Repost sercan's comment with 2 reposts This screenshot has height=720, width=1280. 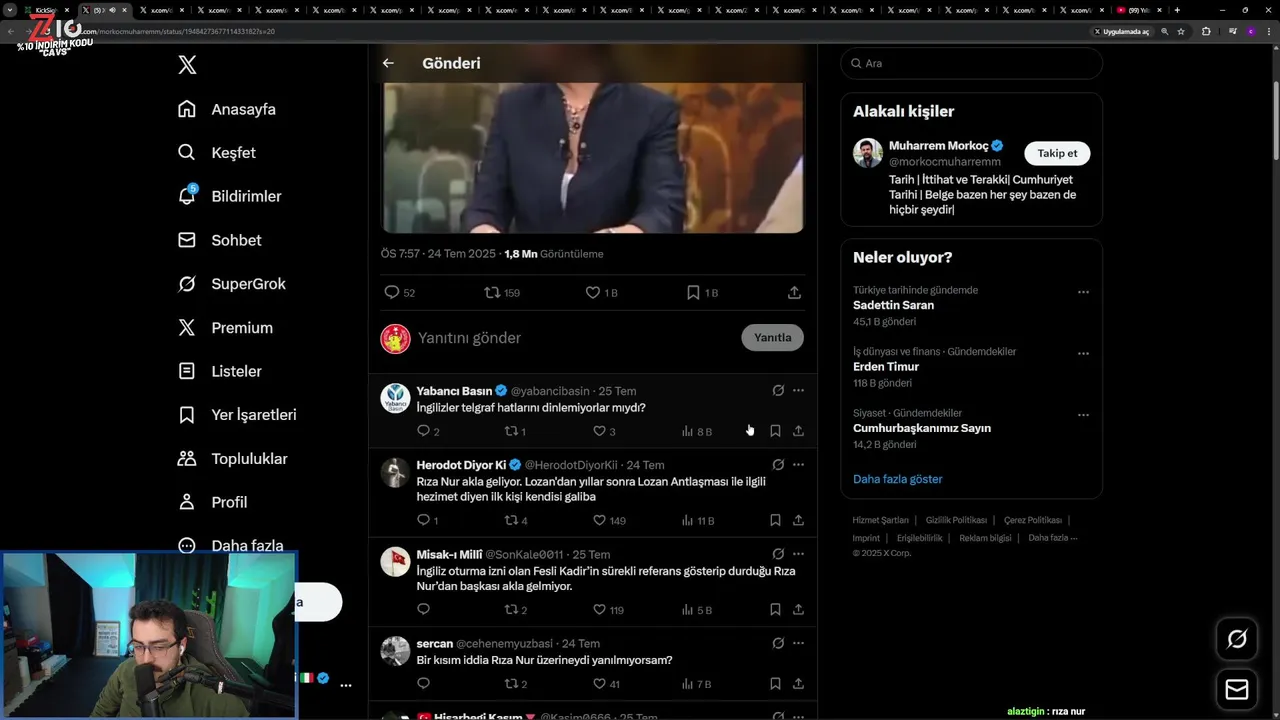515,684
